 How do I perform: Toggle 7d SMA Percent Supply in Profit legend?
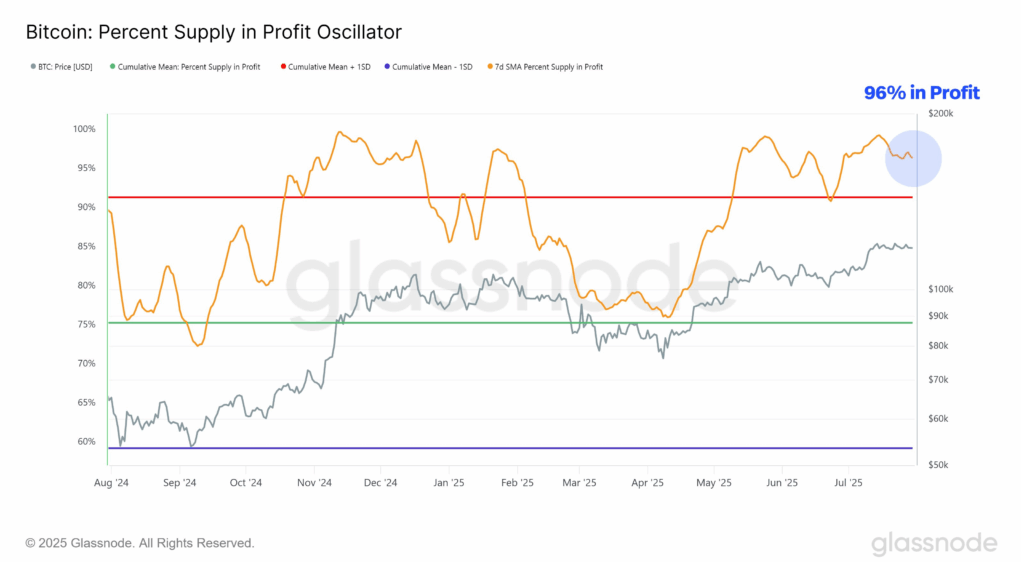point(545,67)
